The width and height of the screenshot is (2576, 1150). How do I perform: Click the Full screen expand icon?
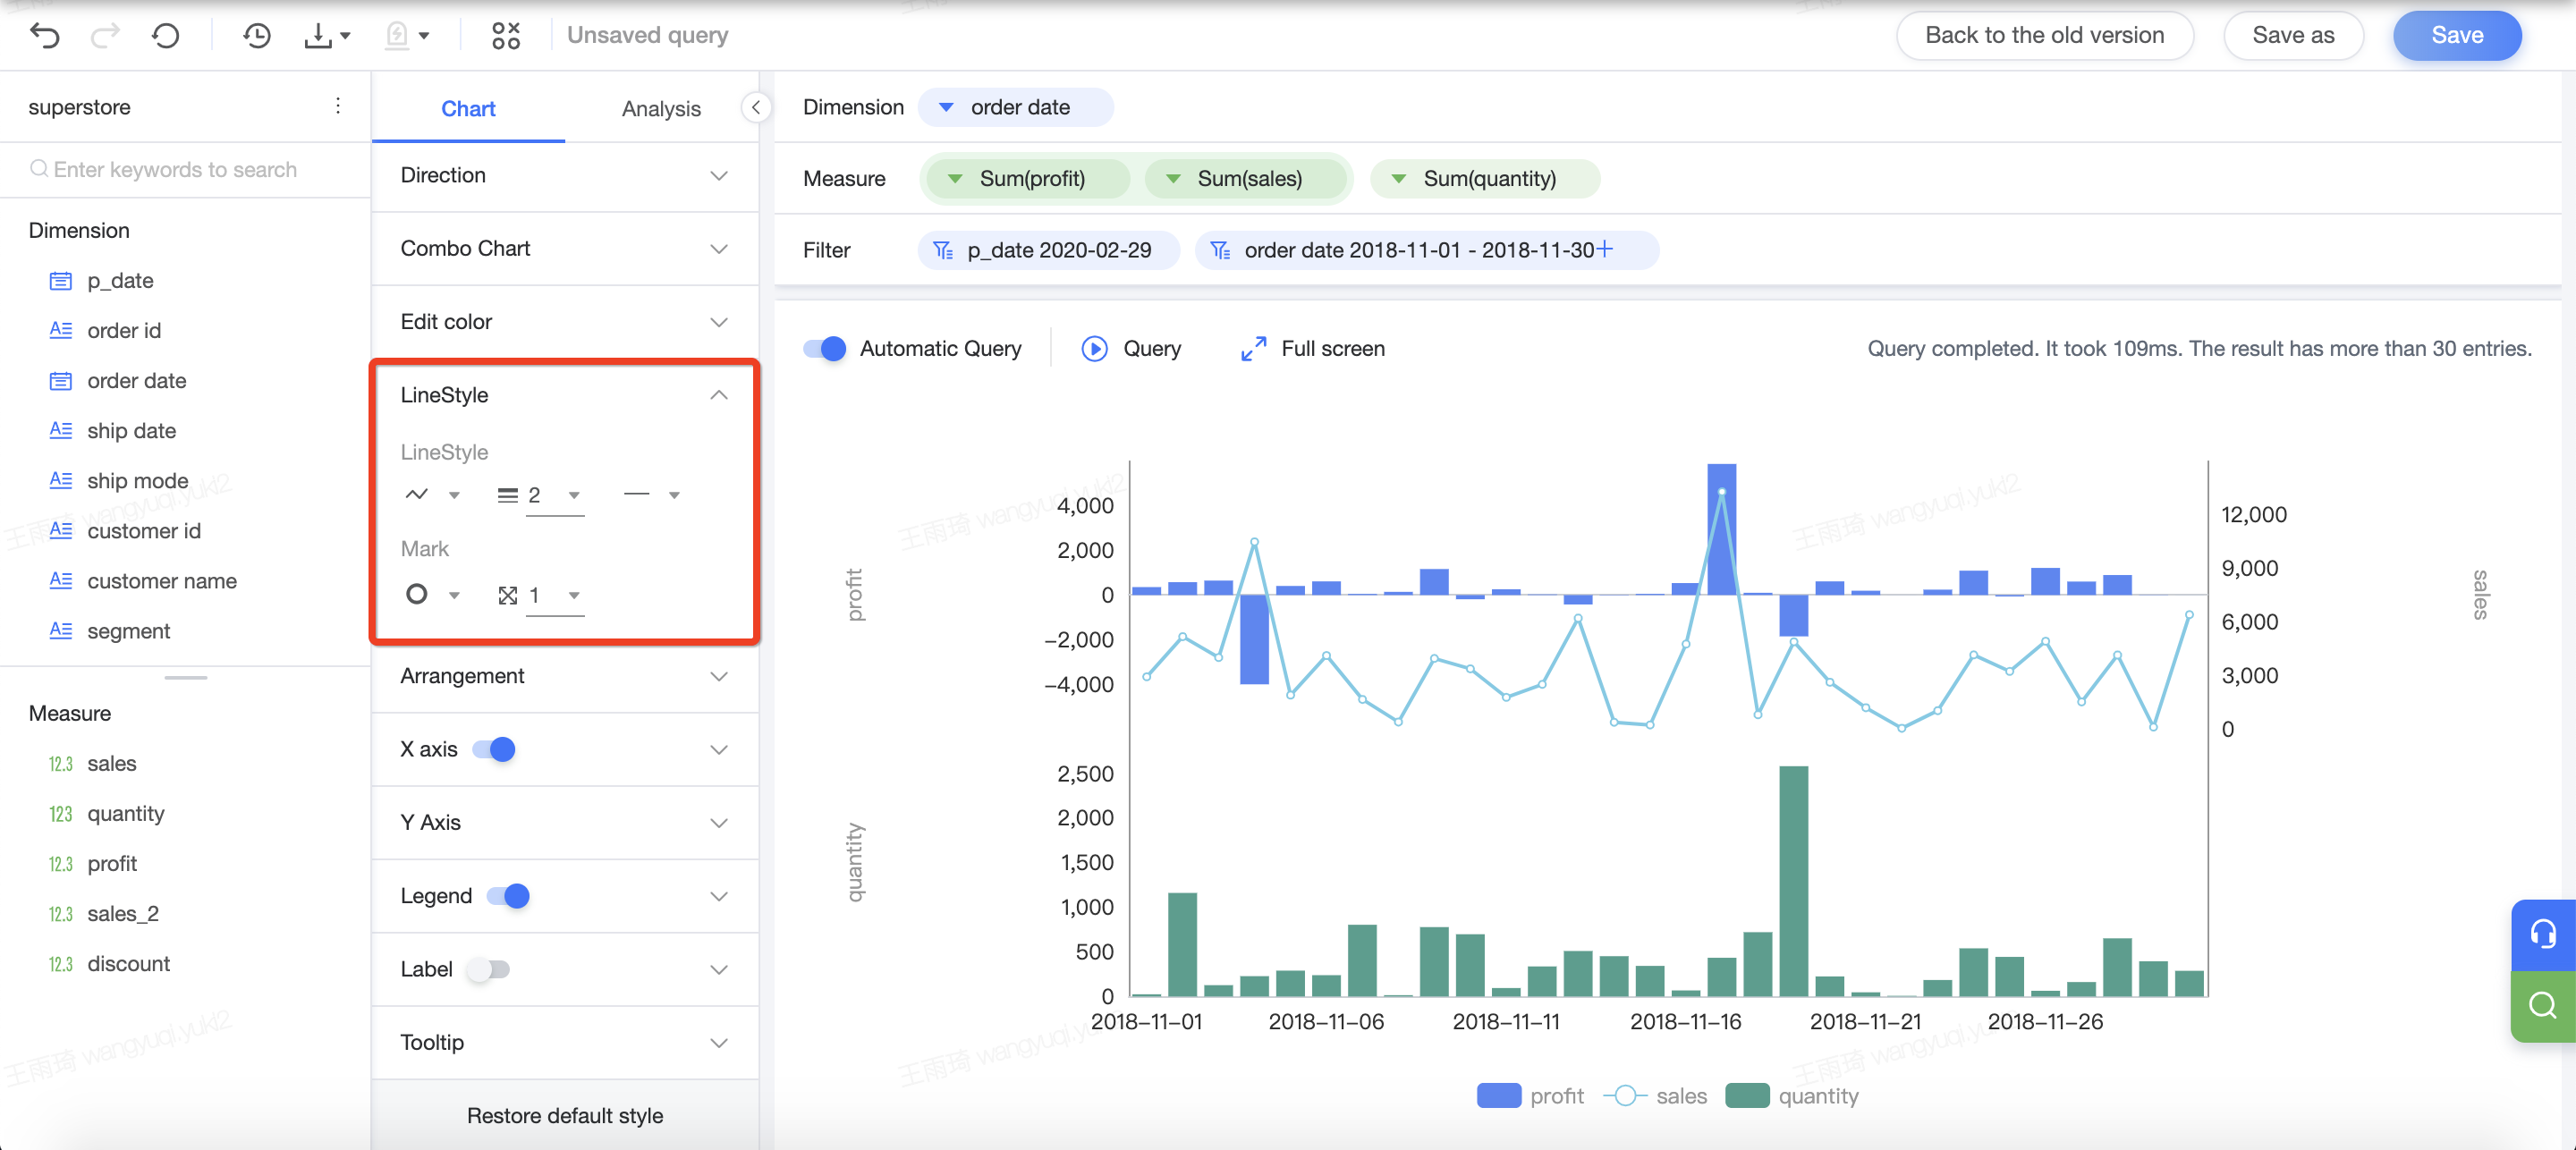tap(1253, 348)
